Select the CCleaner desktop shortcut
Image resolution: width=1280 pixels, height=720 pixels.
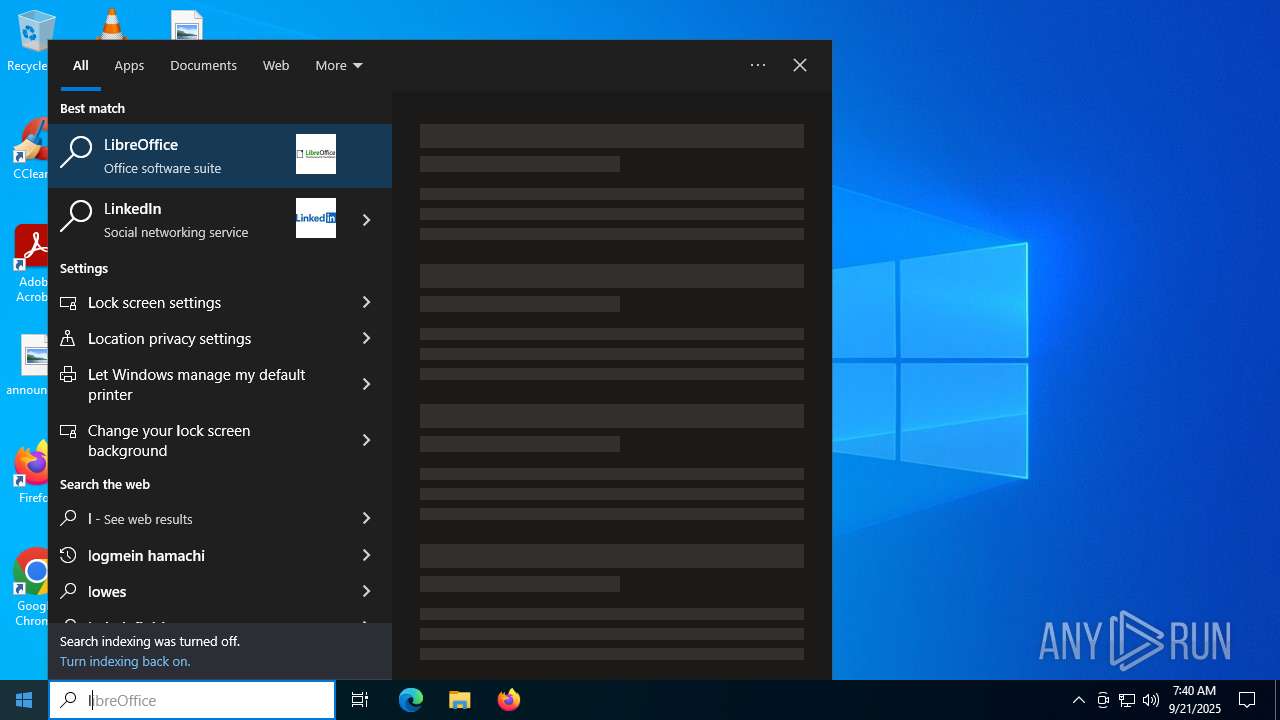[30, 150]
